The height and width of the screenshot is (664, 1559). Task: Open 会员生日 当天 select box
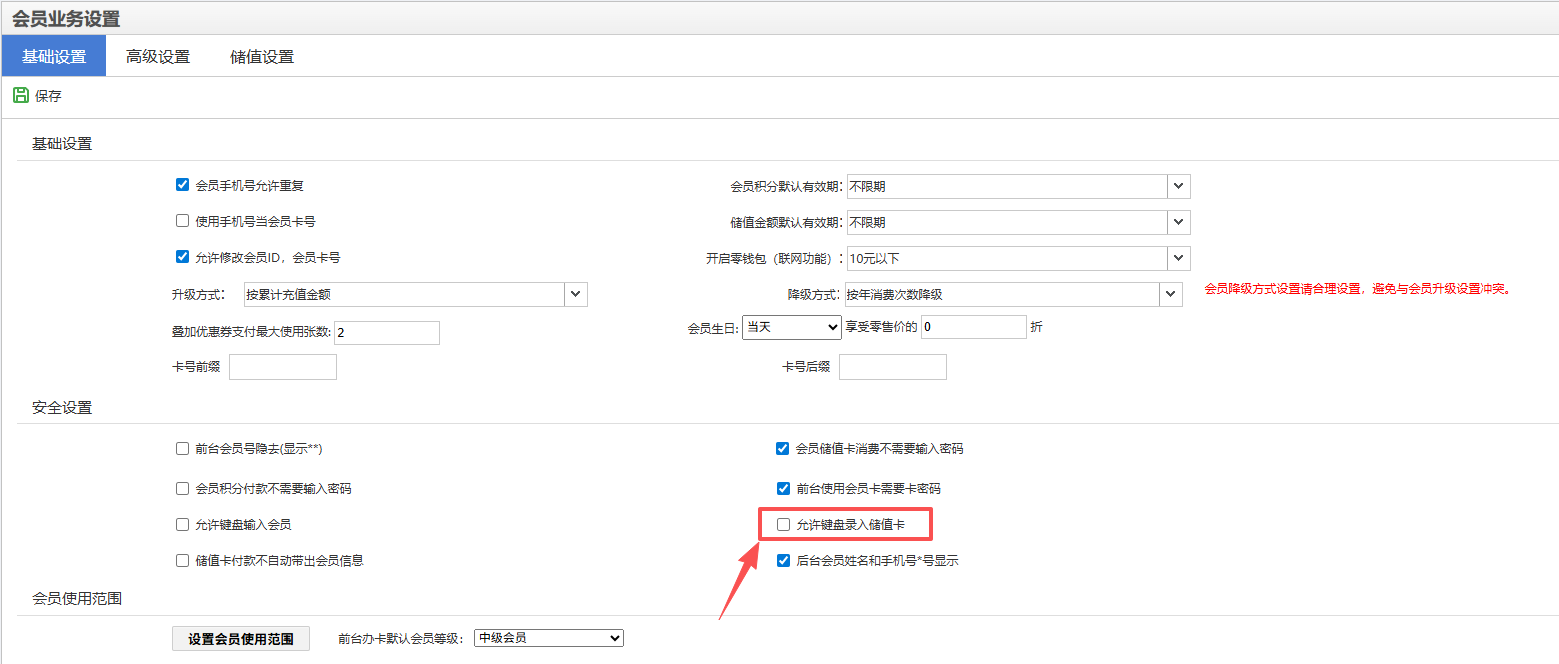[x=792, y=327]
